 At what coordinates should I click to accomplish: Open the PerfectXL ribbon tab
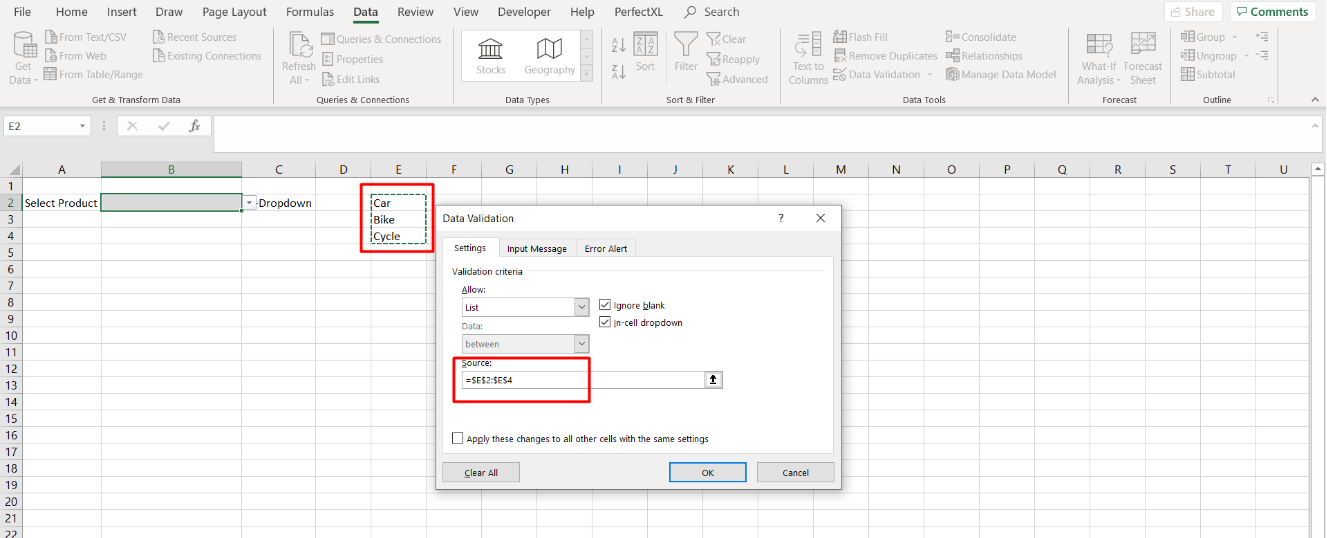pos(638,12)
